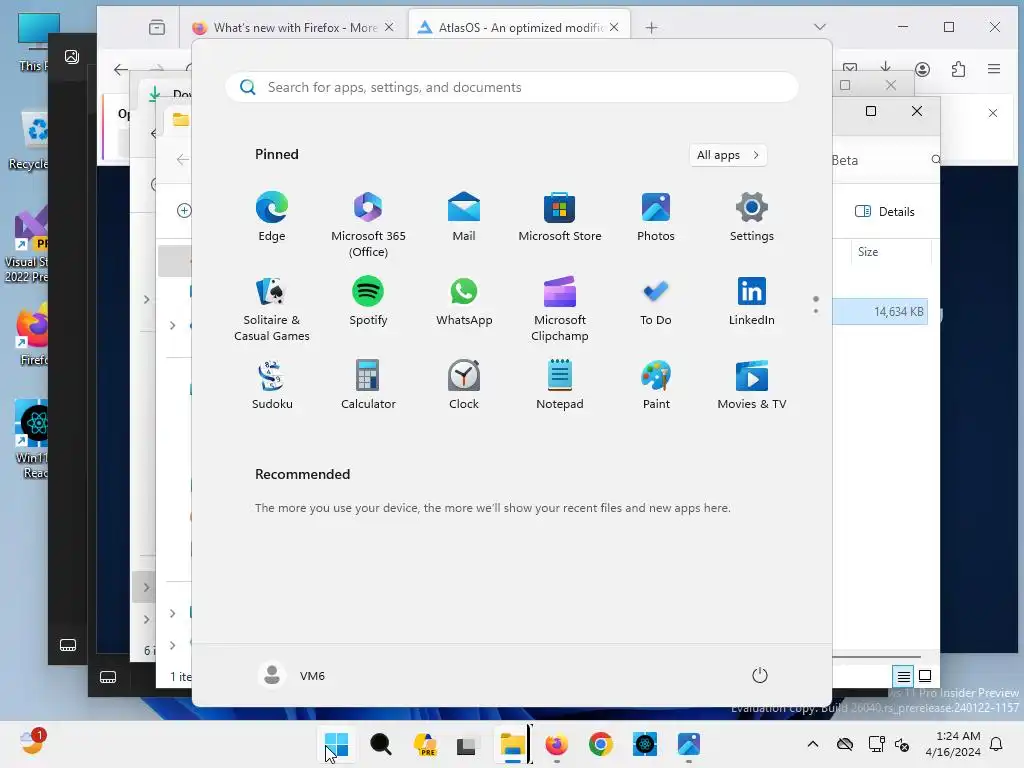Screen dimensions: 1024x768
Task: Launch LinkedIn pinned app
Action: point(752,300)
